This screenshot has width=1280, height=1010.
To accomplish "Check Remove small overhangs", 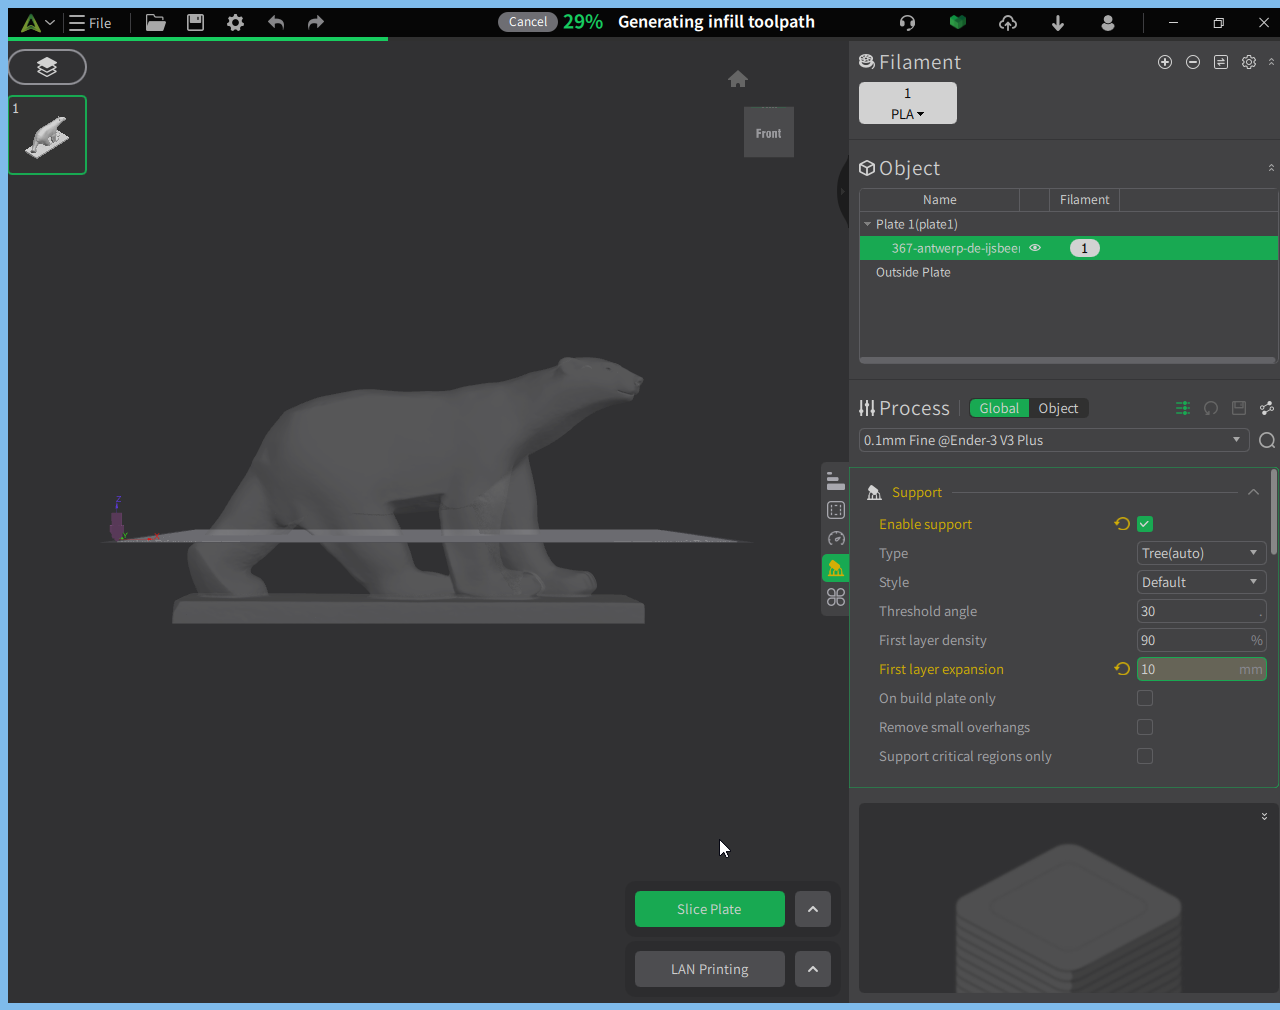I will pyautogui.click(x=1145, y=727).
